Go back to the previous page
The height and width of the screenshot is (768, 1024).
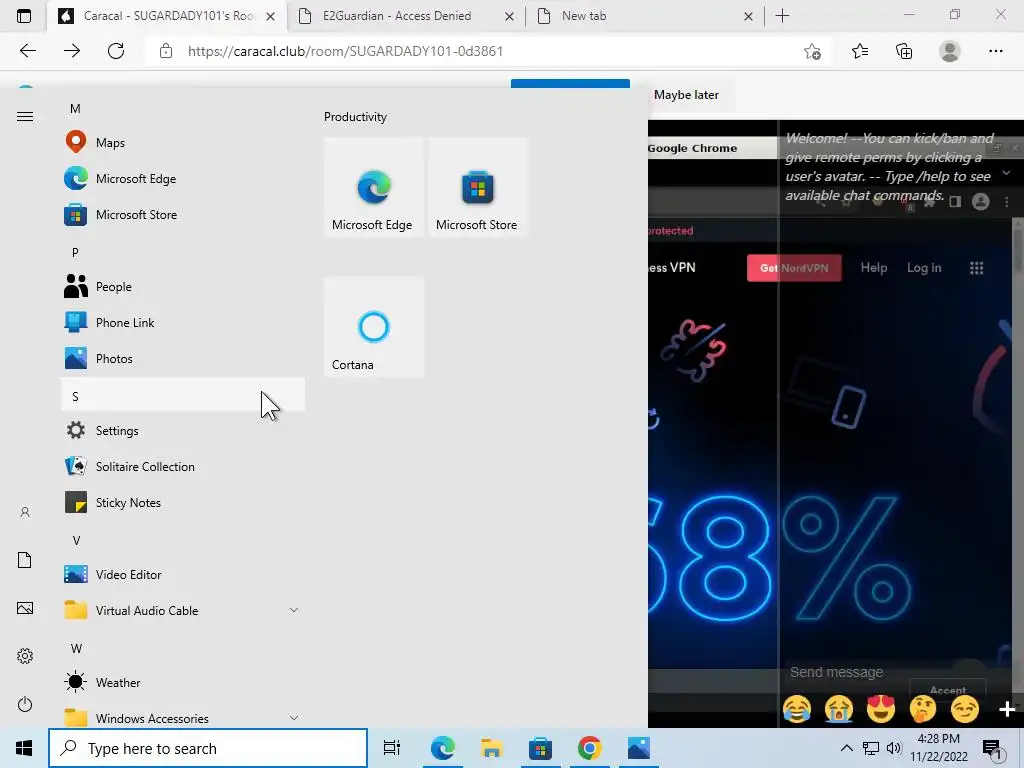pos(27,51)
